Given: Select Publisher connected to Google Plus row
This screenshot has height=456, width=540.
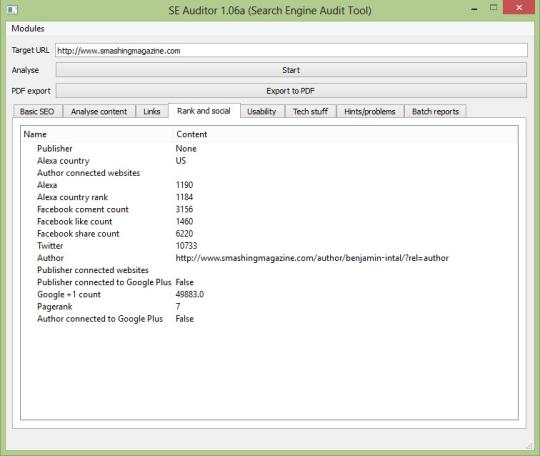Looking at the screenshot, I should click(269, 282).
